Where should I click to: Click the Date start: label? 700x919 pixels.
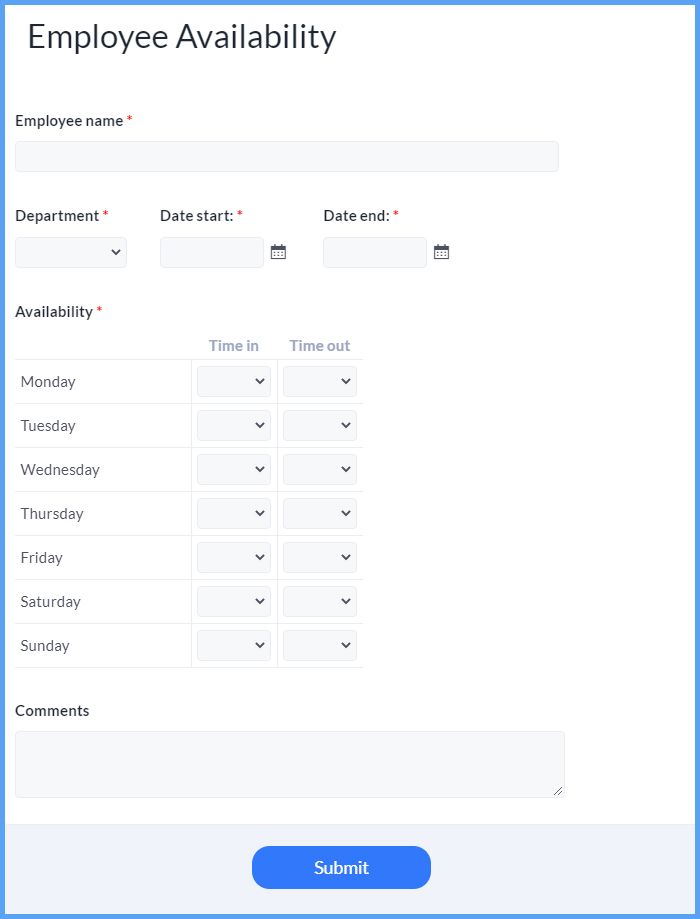pos(197,216)
